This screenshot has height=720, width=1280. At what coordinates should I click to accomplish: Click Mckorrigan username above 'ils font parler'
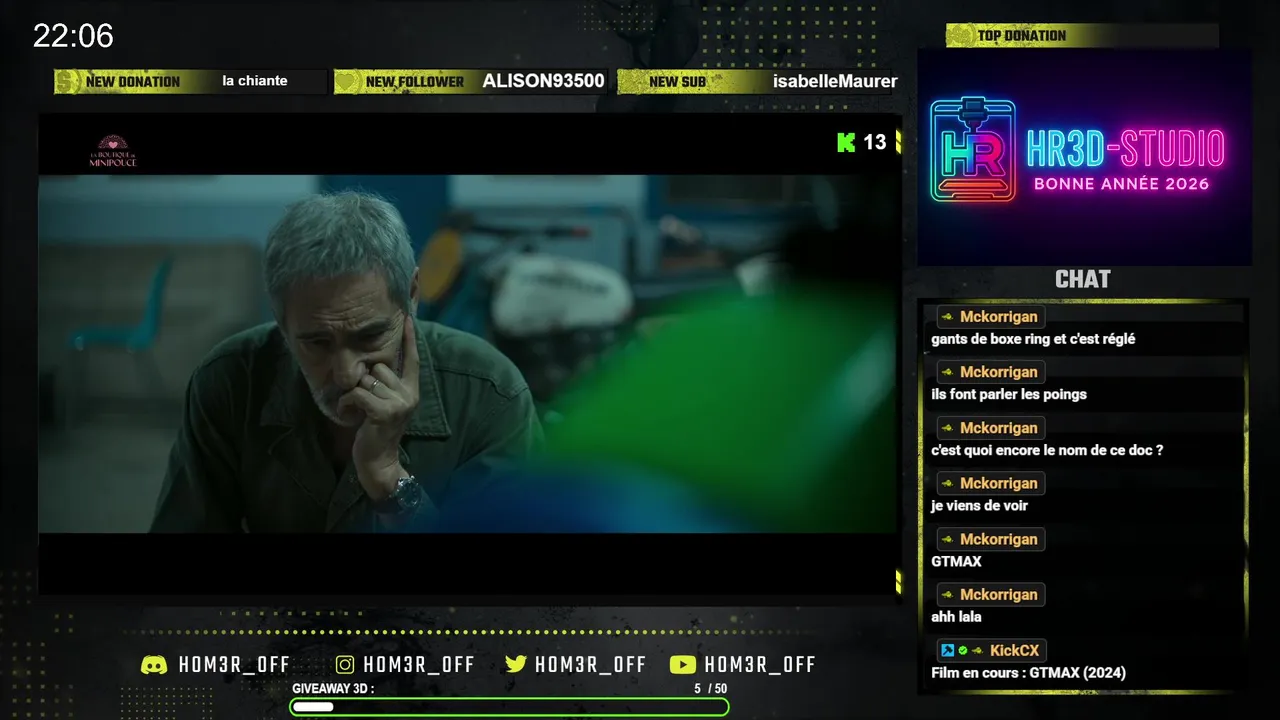click(x=999, y=372)
